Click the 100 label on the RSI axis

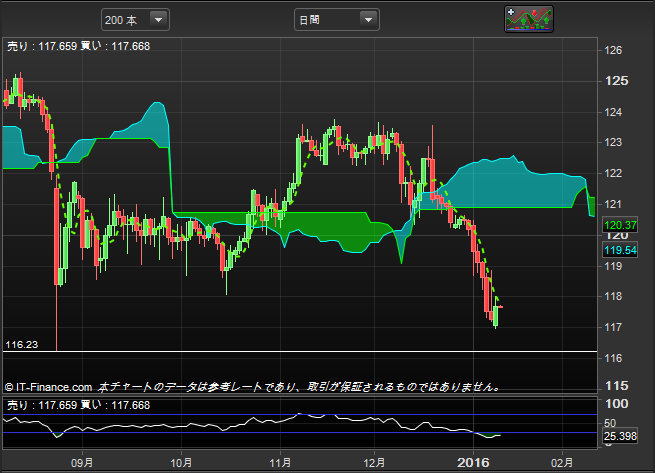pyautogui.click(x=617, y=404)
